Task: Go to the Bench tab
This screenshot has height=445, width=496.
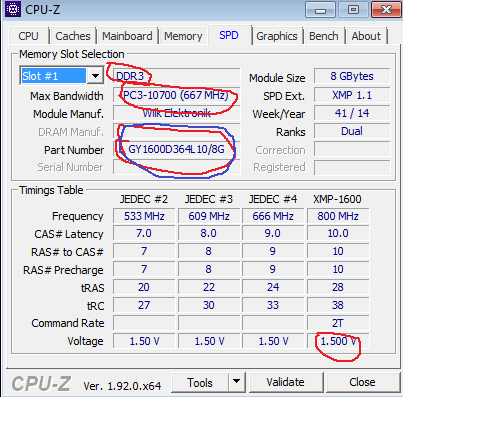Action: [323, 36]
